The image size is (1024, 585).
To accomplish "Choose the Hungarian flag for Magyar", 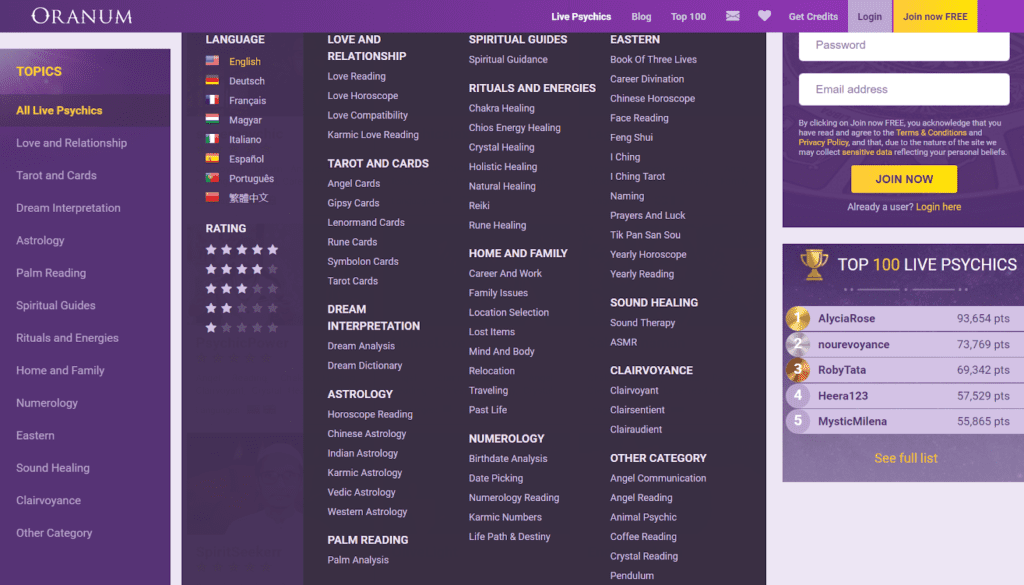I will pos(212,120).
